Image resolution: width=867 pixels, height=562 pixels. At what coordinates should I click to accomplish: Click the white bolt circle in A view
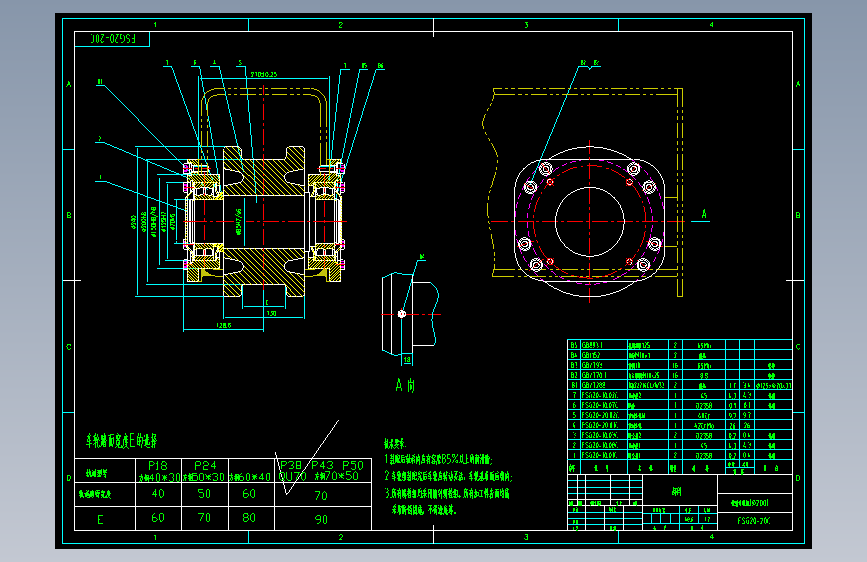pos(402,314)
